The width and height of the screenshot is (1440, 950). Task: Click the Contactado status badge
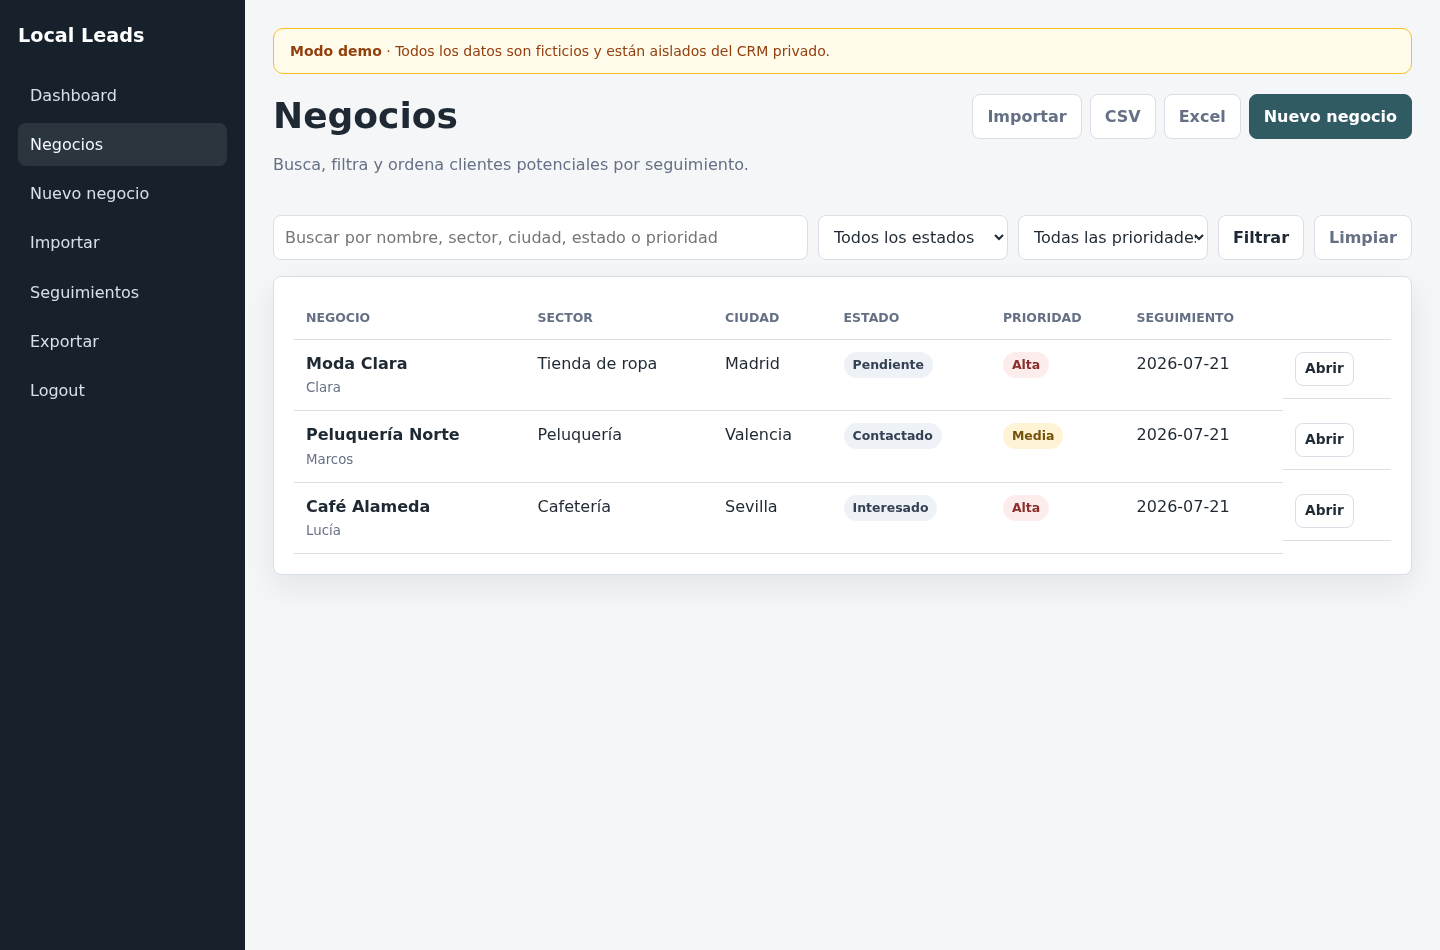[892, 436]
